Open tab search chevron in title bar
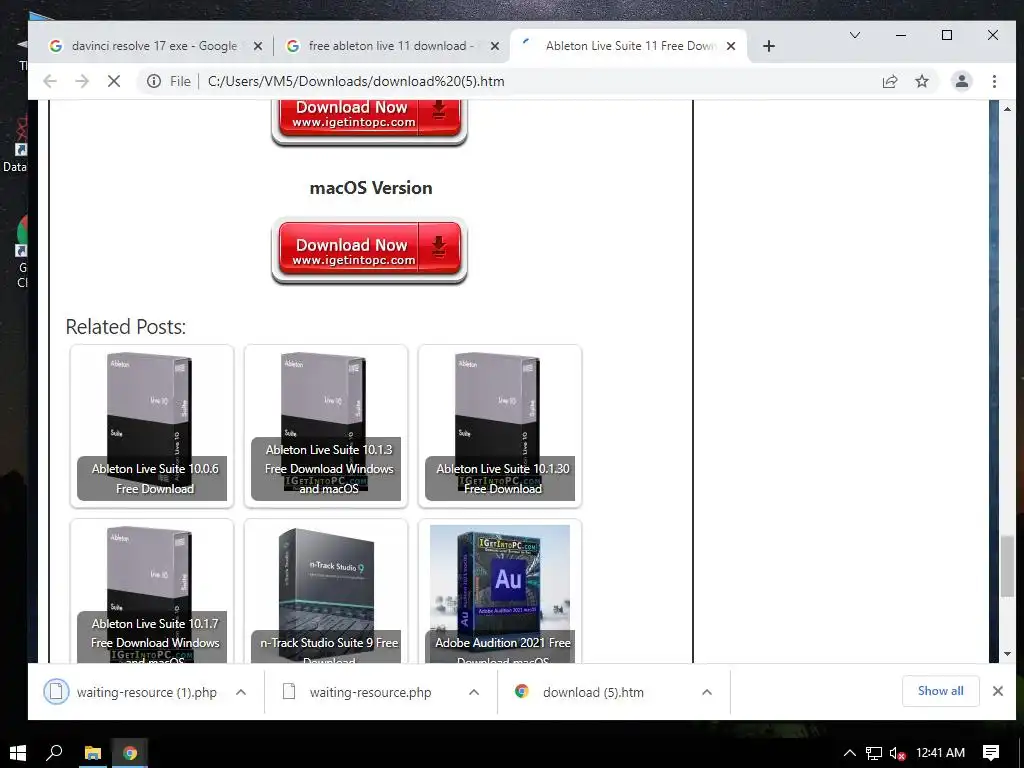Image resolution: width=1024 pixels, height=768 pixels. 854,35
